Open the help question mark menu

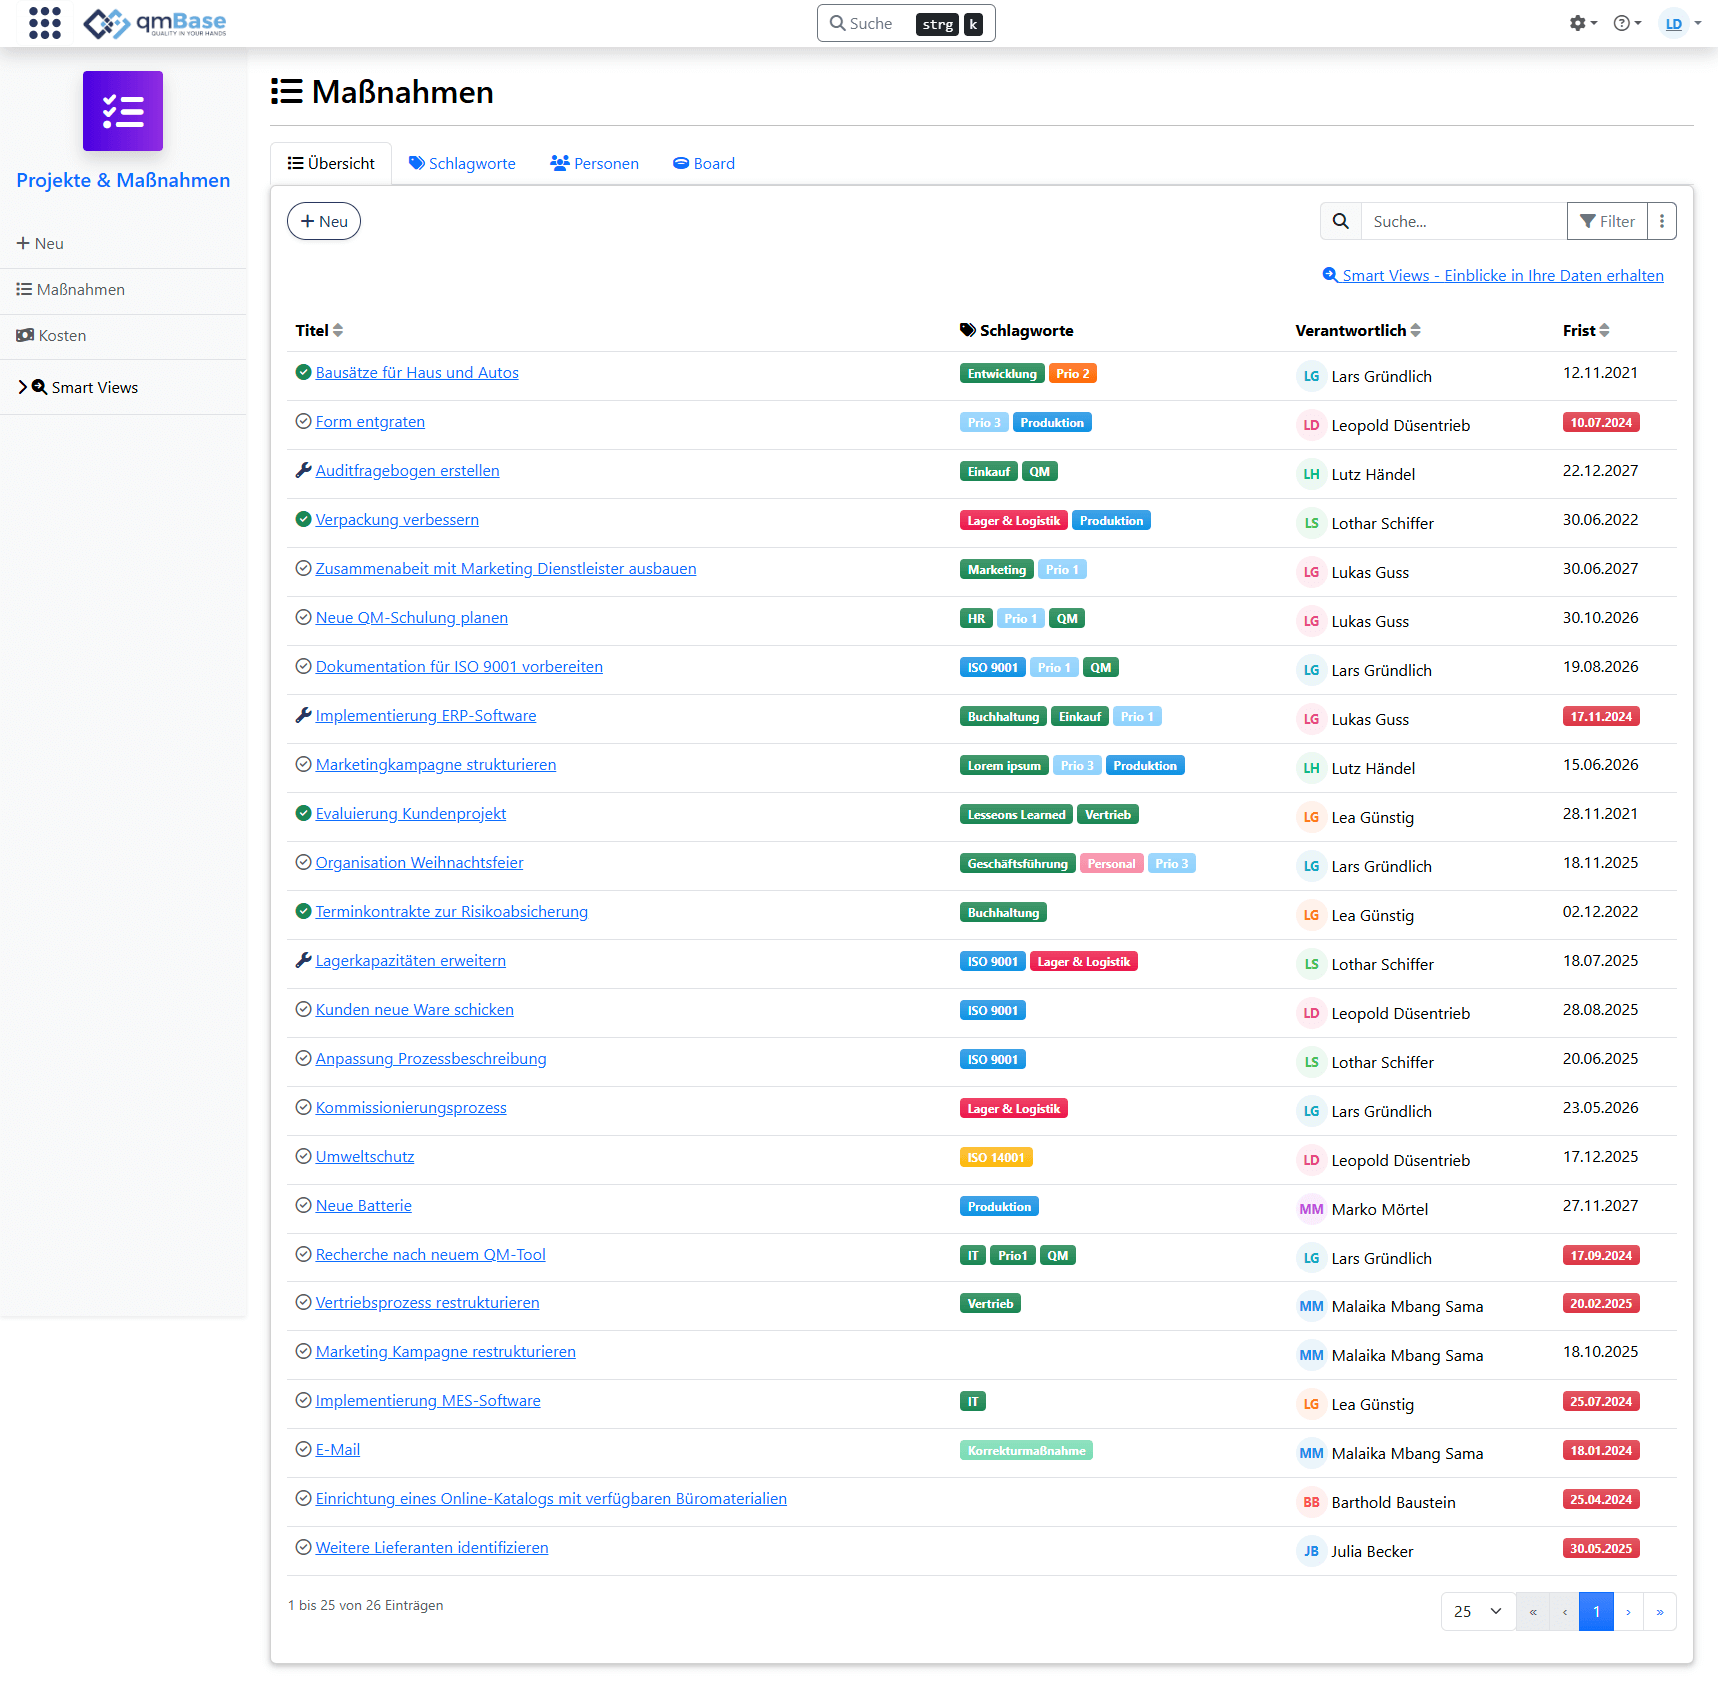point(1622,23)
